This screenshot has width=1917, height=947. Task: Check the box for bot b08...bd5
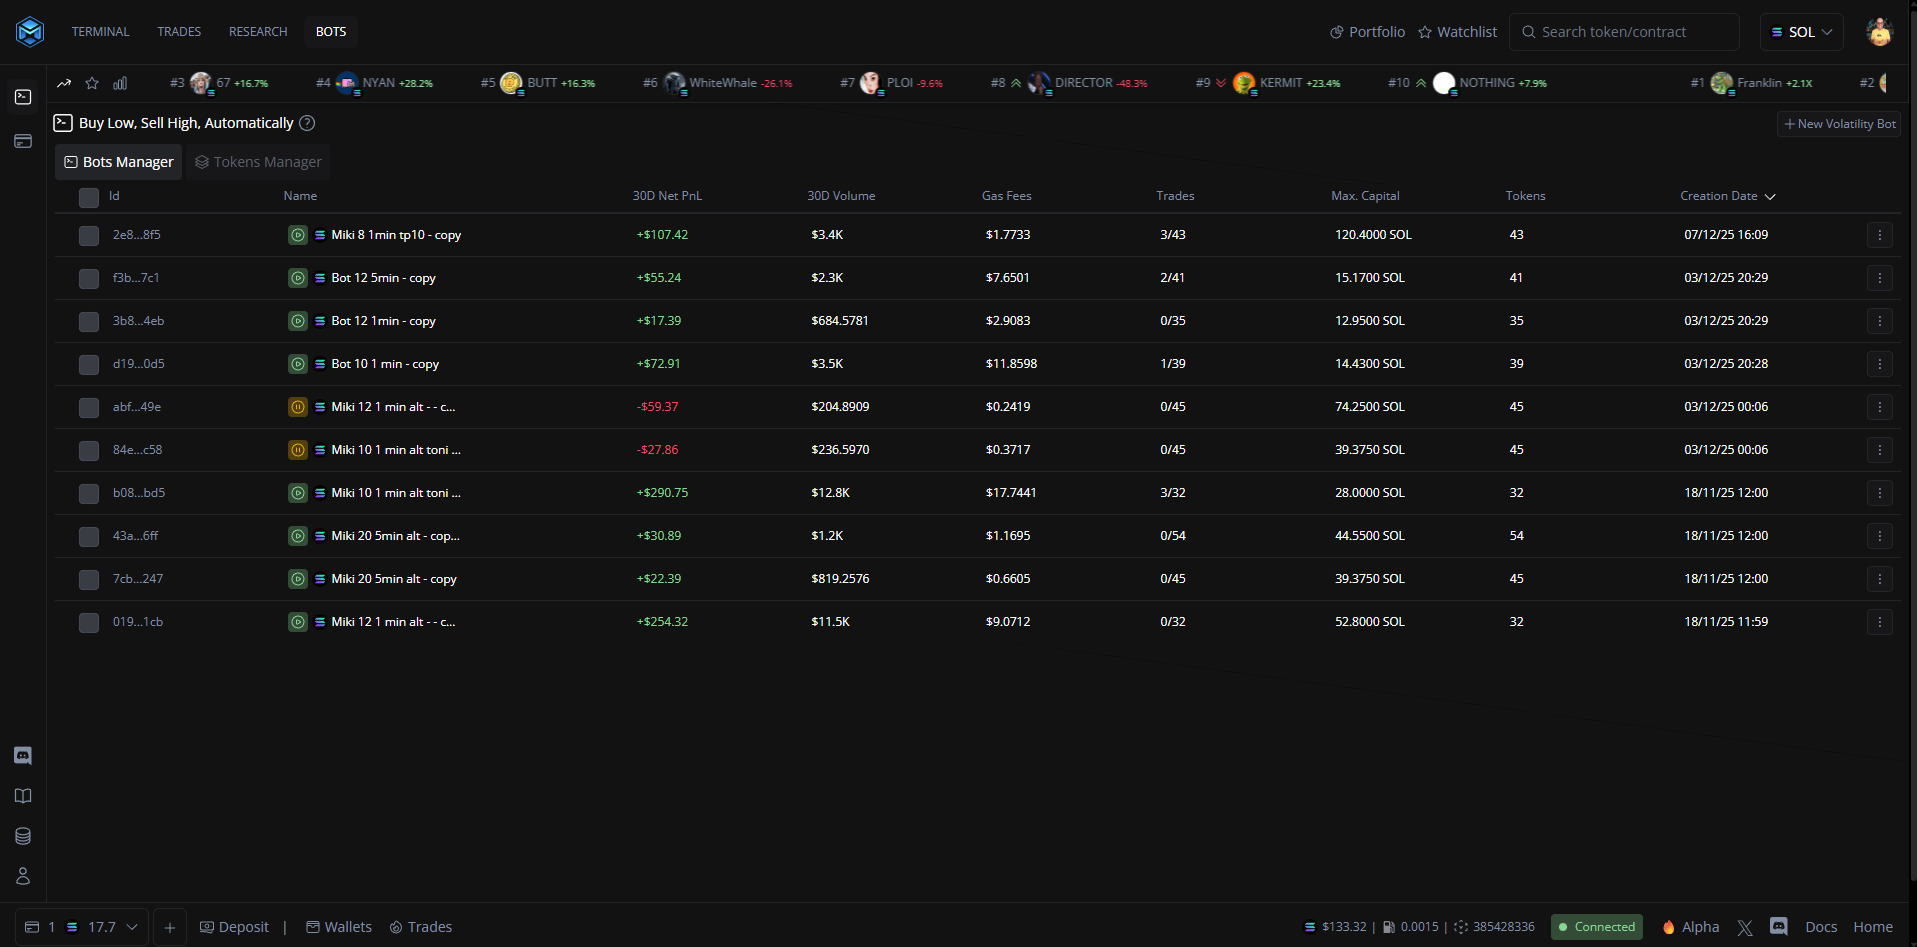coord(89,494)
